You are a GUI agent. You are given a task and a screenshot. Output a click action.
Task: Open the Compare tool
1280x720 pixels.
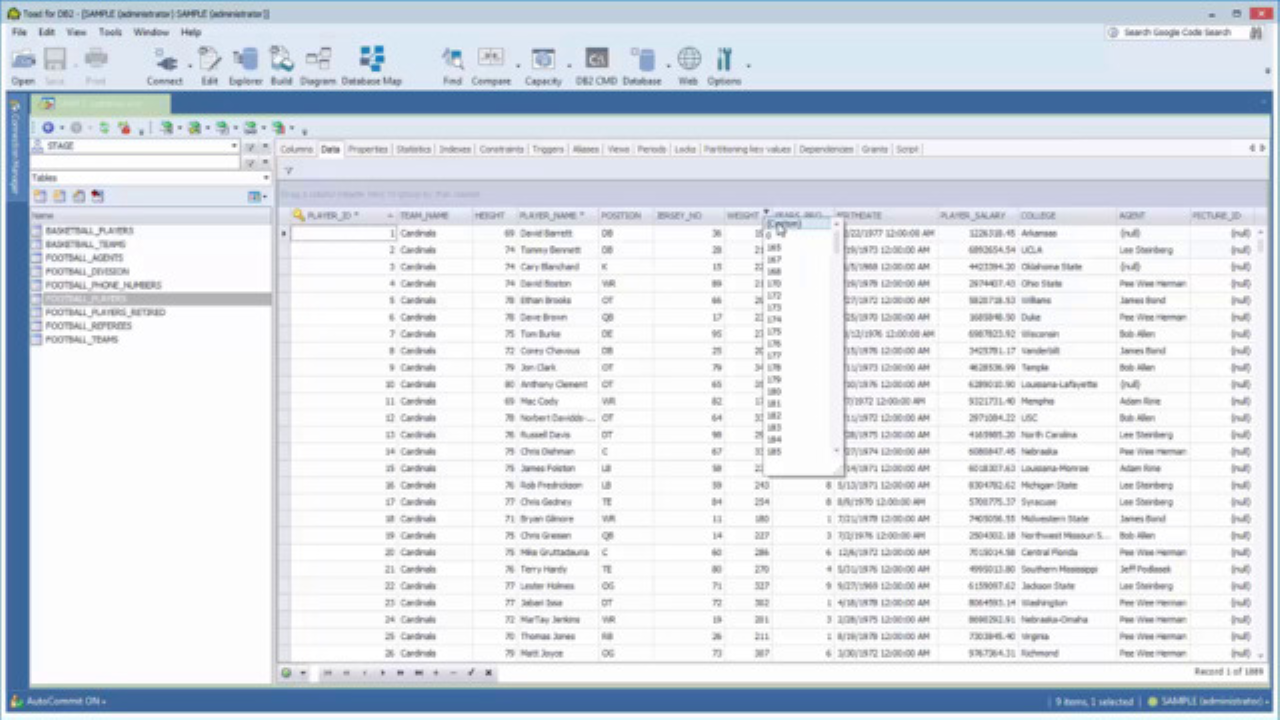pyautogui.click(x=490, y=58)
